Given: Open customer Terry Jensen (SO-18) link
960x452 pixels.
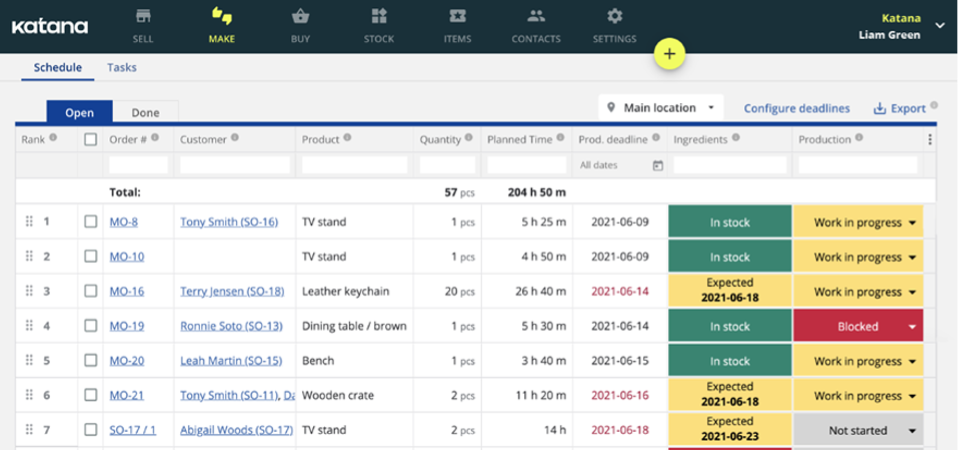Looking at the screenshot, I should (232, 291).
